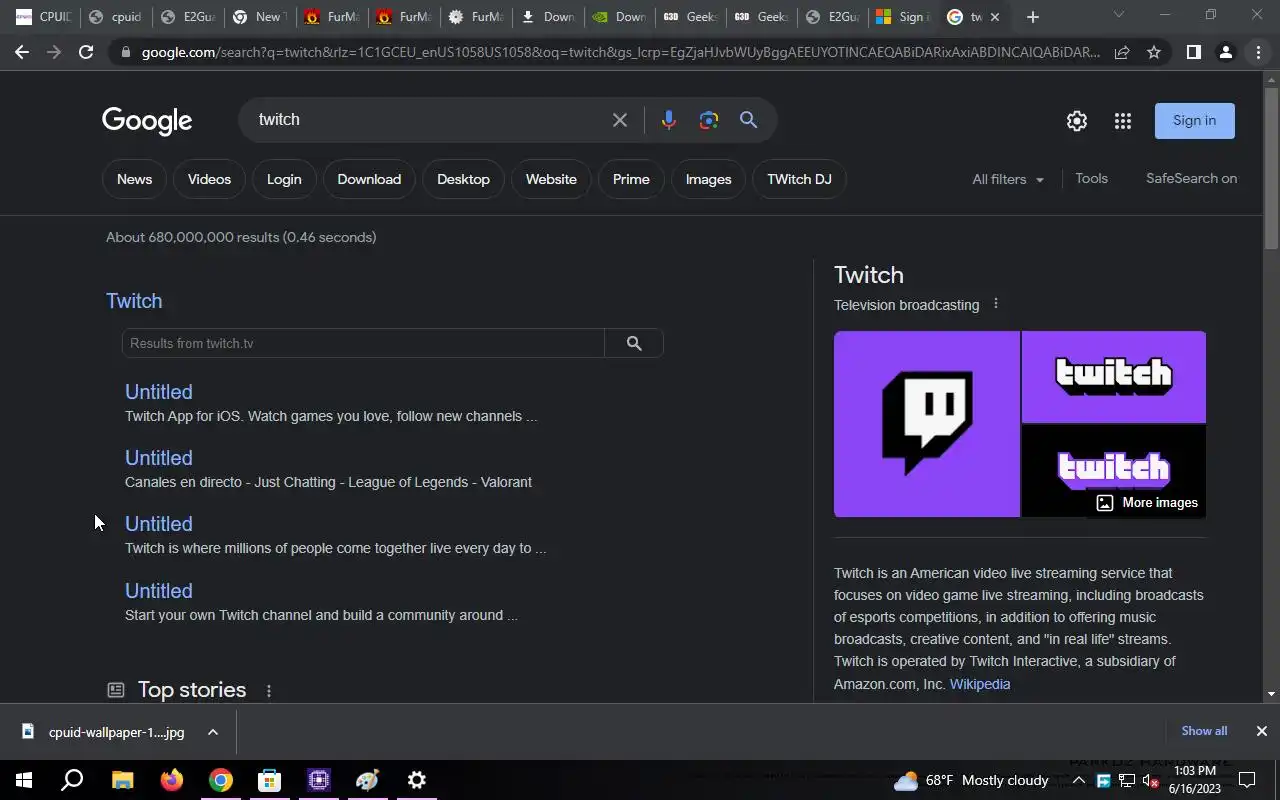Select the Website filter chip
Viewport: 1280px width, 800px height.
click(x=551, y=179)
